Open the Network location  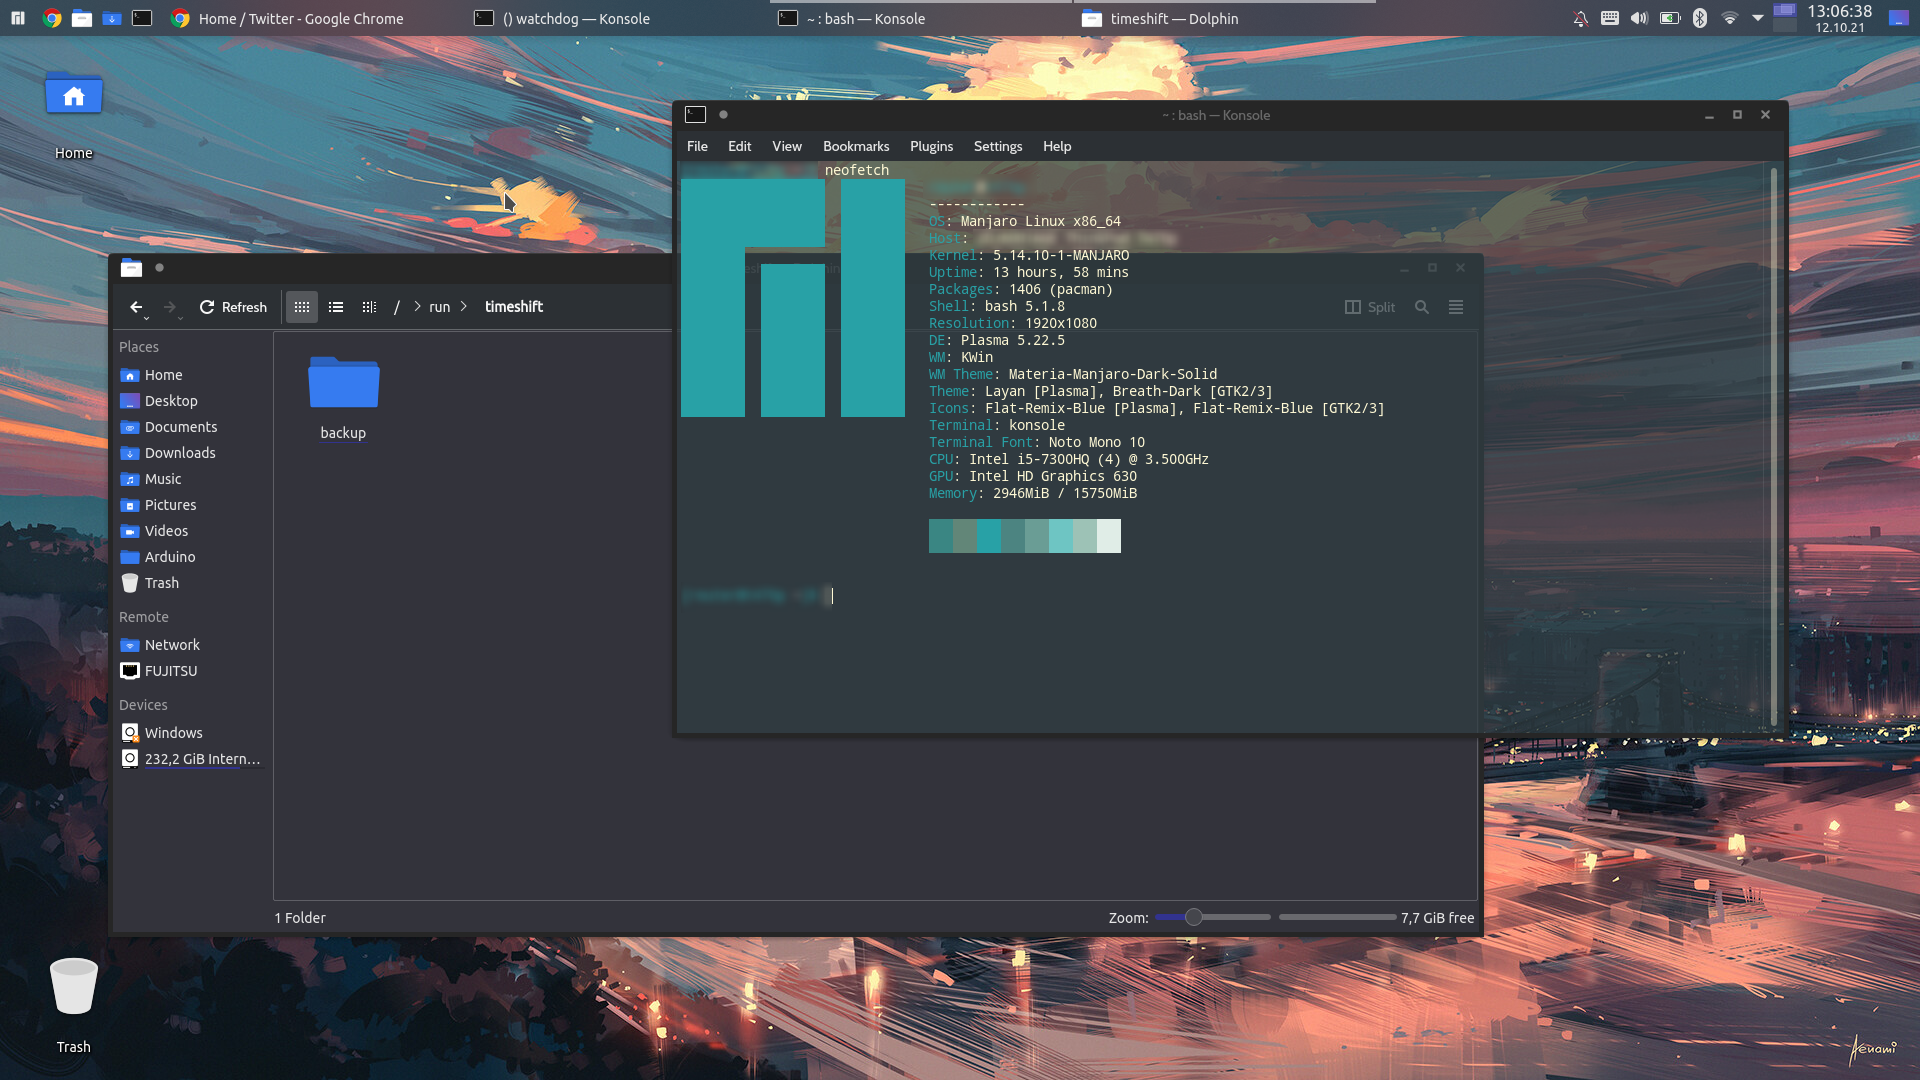(x=171, y=645)
